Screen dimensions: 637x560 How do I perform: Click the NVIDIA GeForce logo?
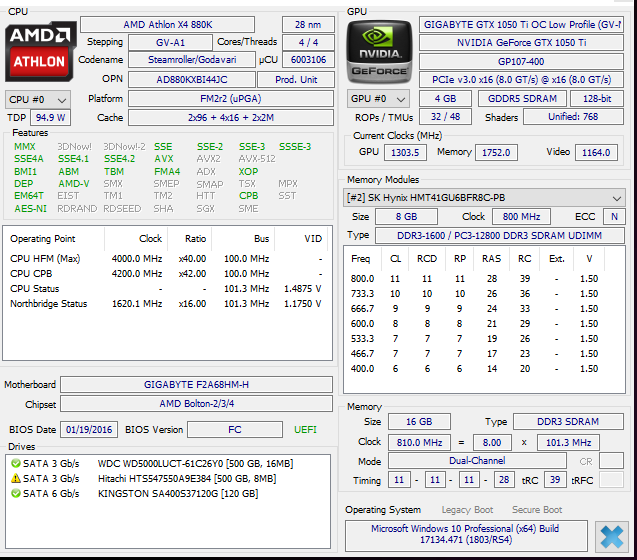tap(379, 52)
